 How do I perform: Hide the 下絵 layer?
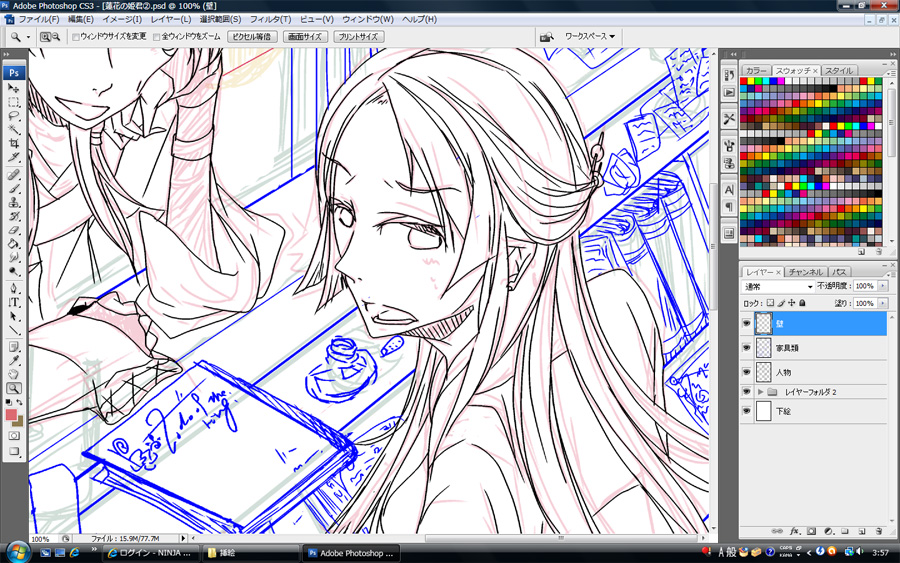pyautogui.click(x=746, y=411)
